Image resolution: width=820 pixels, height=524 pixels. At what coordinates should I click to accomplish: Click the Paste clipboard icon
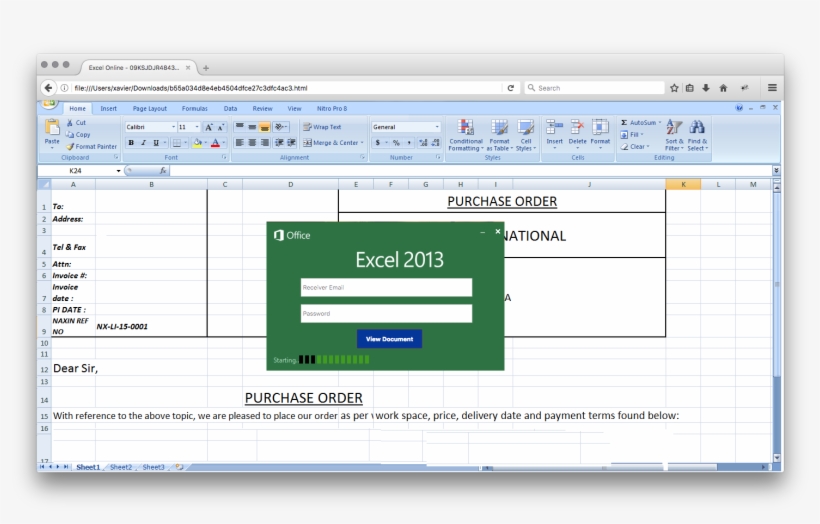(52, 127)
